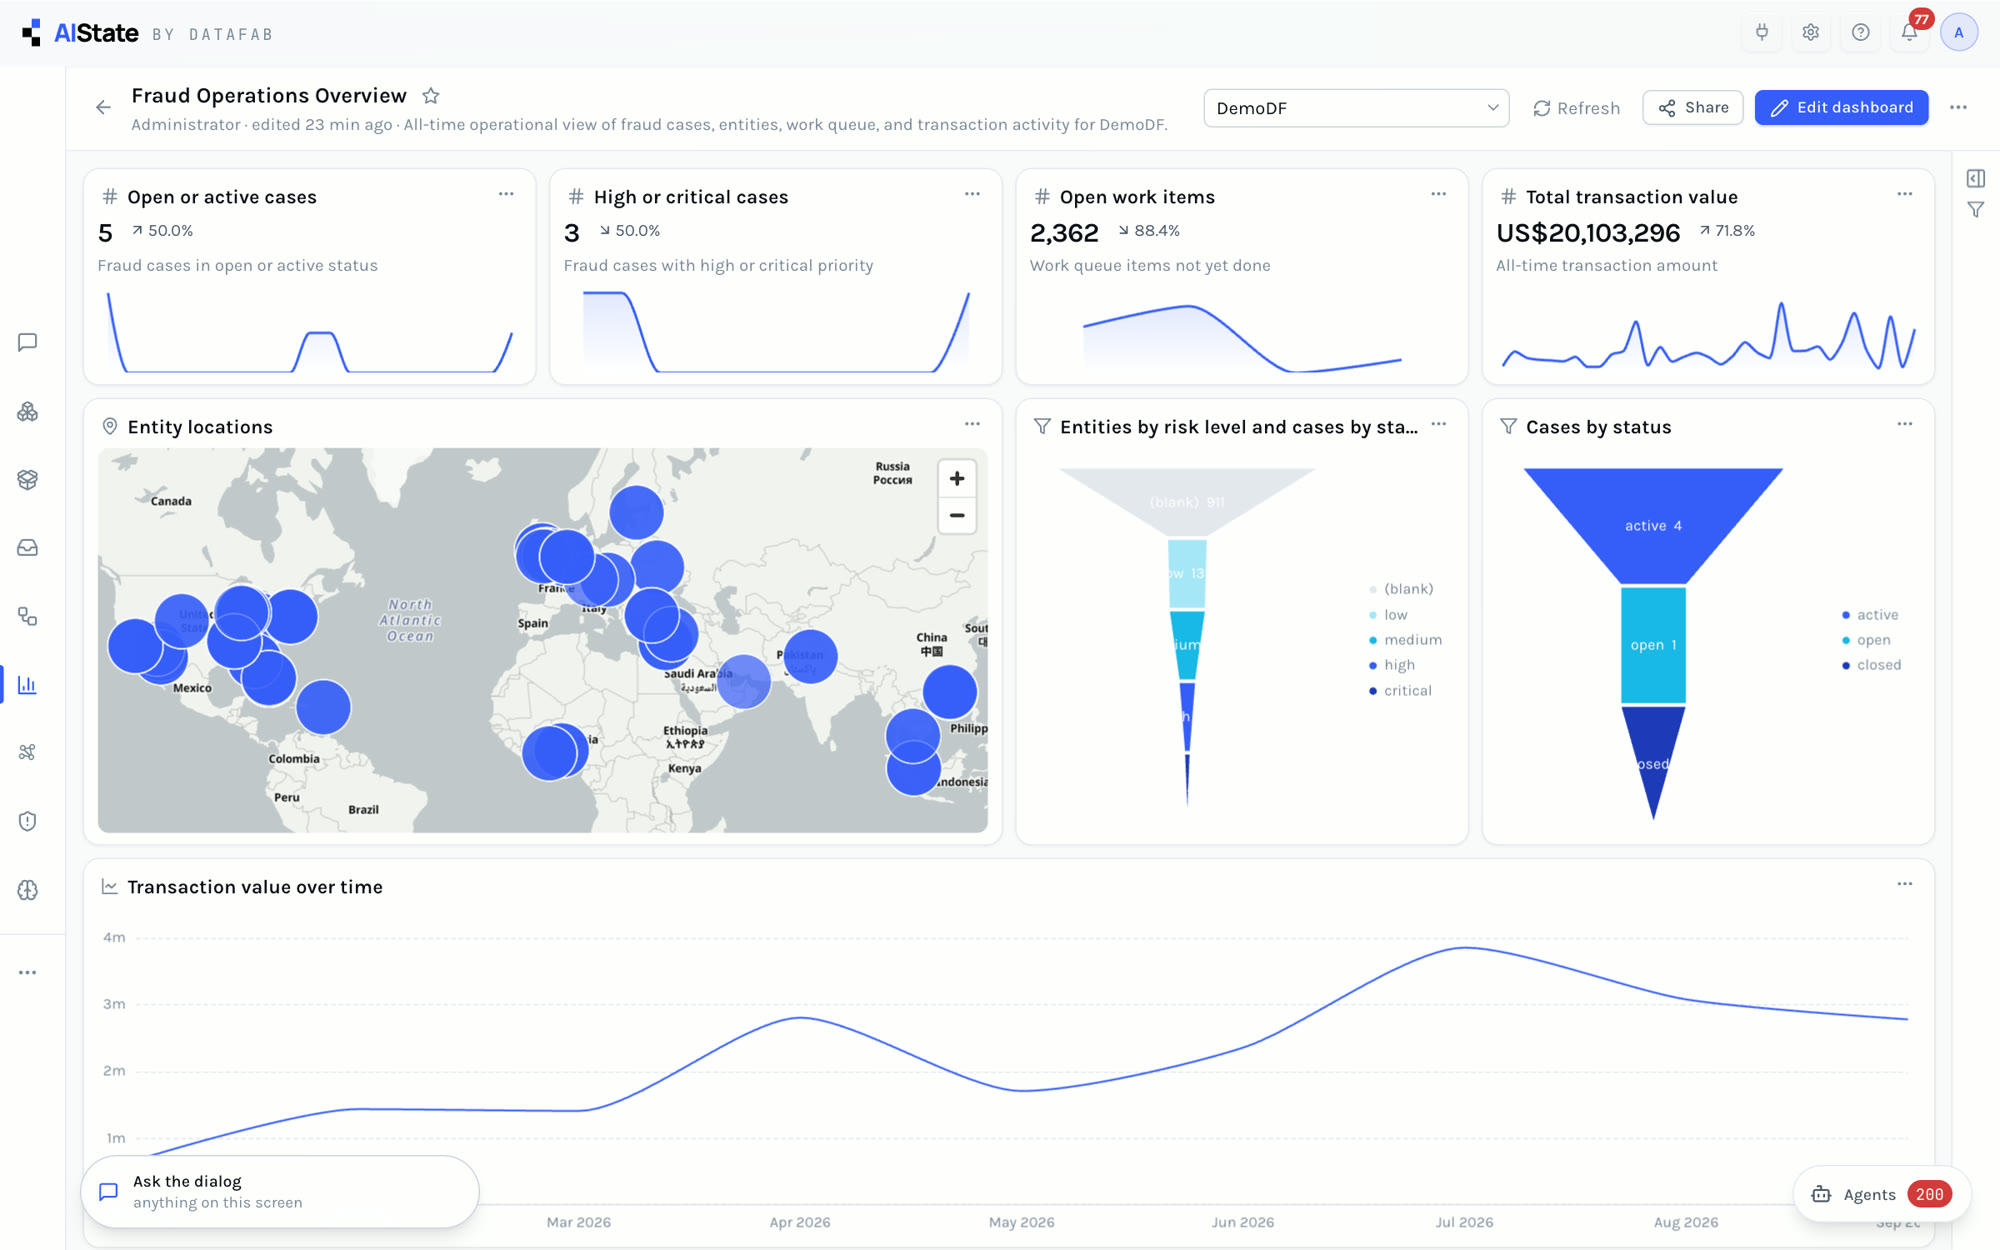Open menu for Cases by status card
Screen dimensions: 2000x1250
1904,425
